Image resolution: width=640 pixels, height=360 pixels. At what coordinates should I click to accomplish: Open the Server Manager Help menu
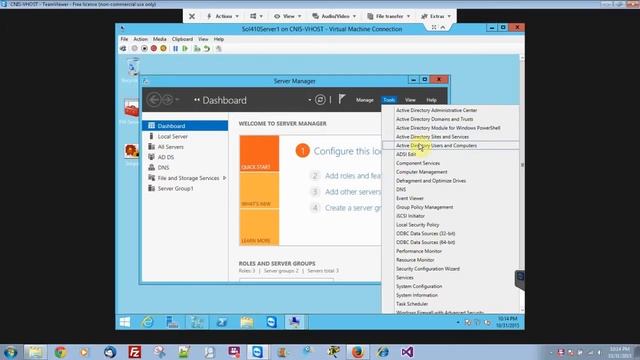[431, 100]
